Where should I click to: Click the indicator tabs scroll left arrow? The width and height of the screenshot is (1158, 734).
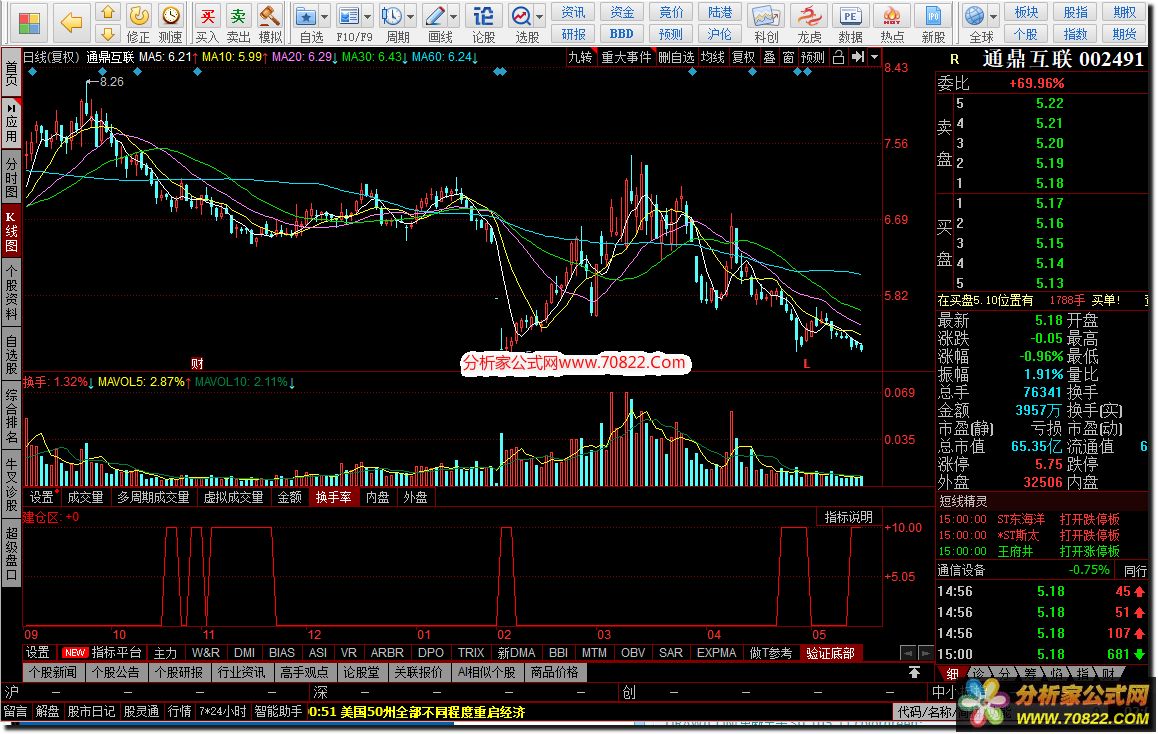(908, 653)
